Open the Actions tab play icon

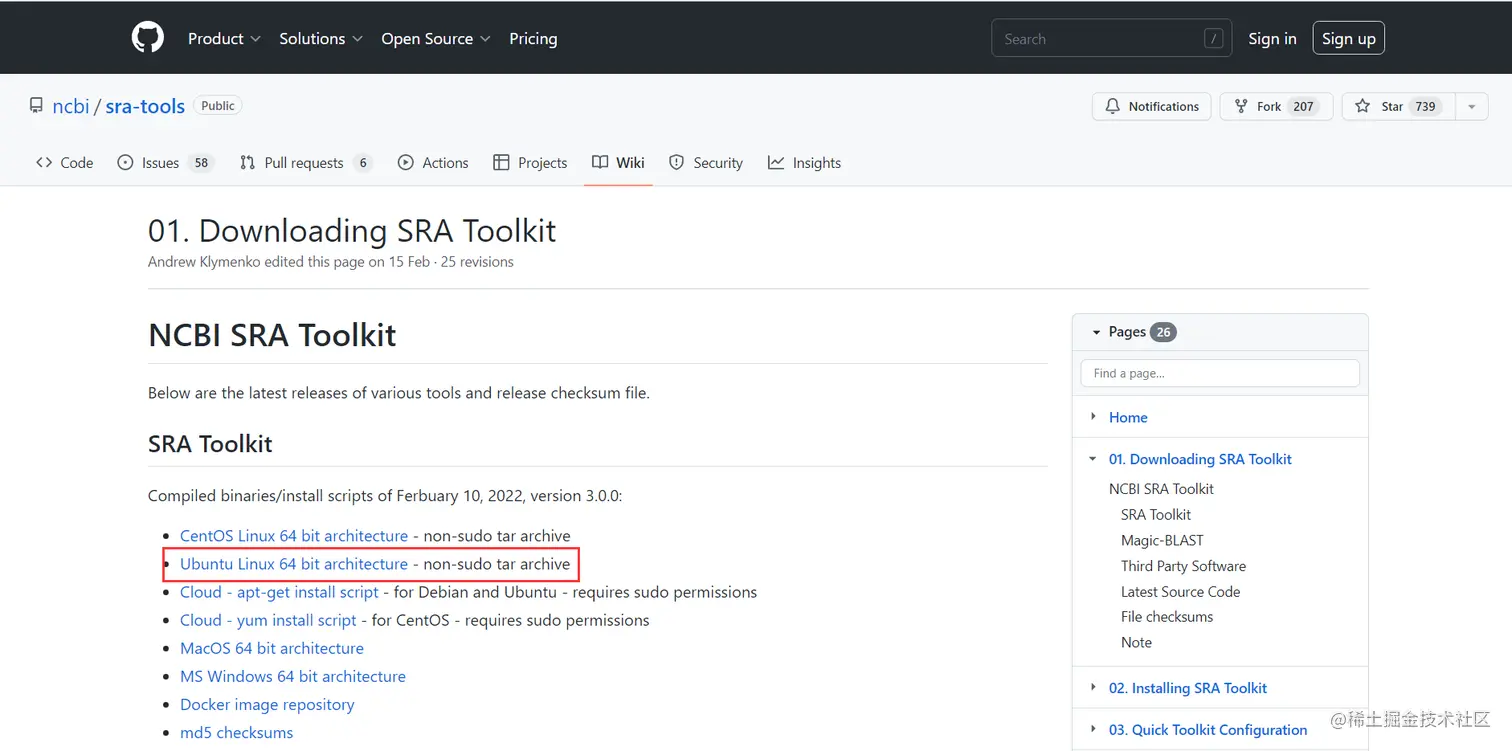pos(406,162)
